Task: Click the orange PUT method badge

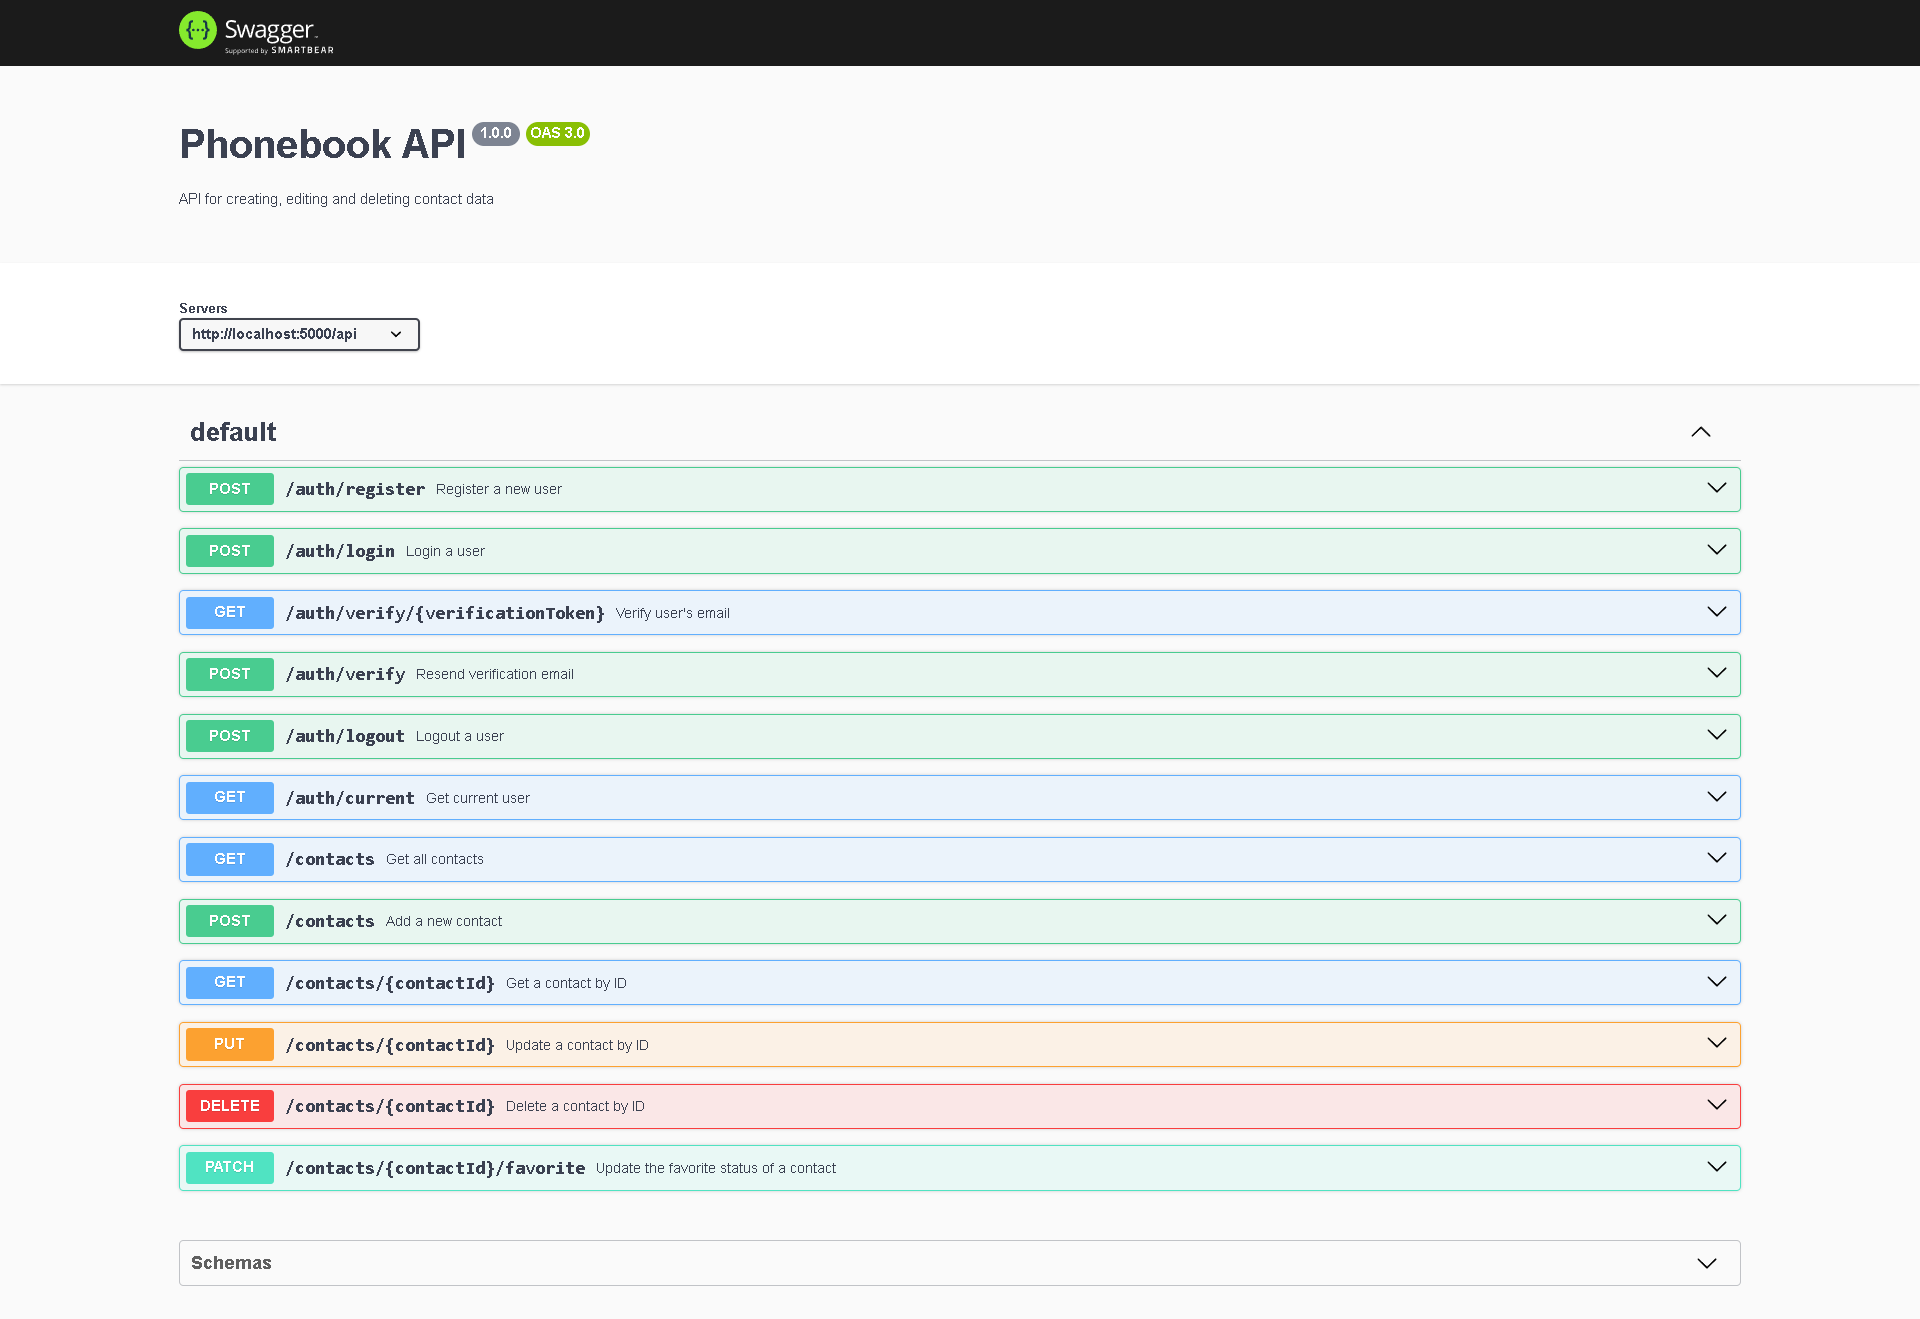Action: [x=229, y=1044]
